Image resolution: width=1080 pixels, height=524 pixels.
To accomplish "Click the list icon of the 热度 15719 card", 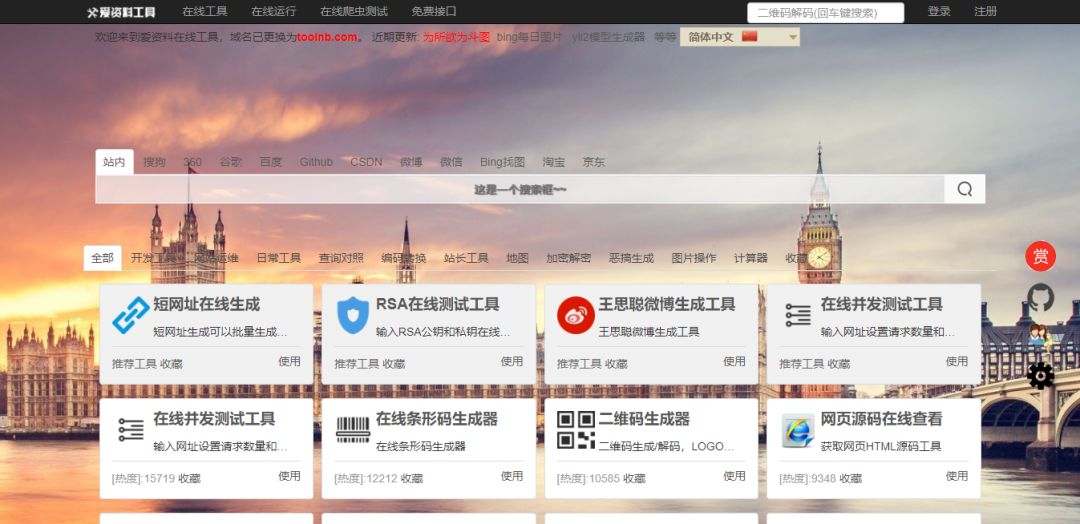I will coord(131,430).
